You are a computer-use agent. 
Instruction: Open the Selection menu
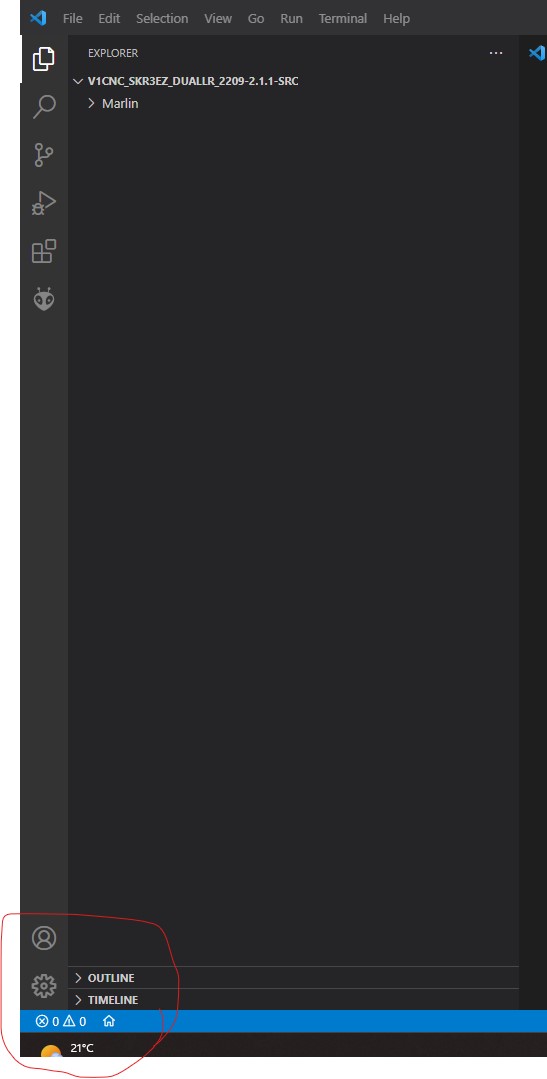[x=162, y=19]
